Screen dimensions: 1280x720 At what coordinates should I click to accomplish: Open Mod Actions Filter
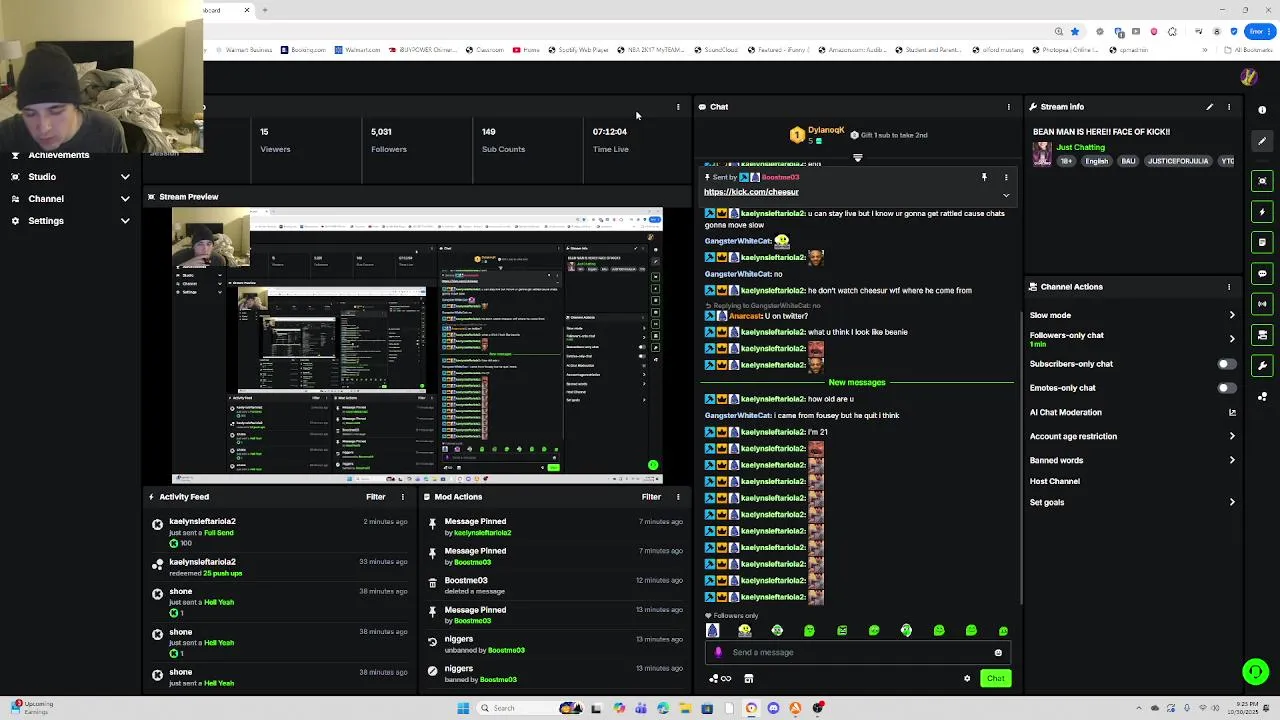coord(651,497)
